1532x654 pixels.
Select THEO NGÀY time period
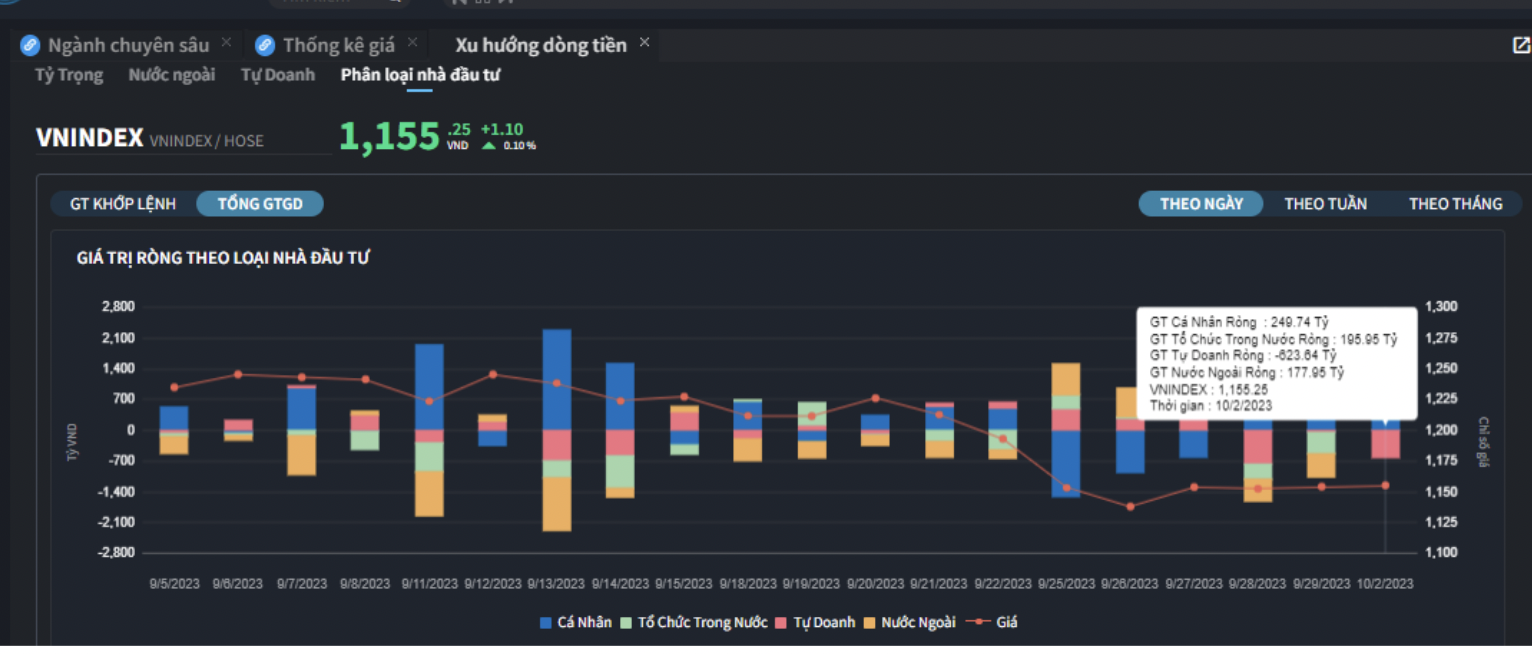pyautogui.click(x=1201, y=204)
